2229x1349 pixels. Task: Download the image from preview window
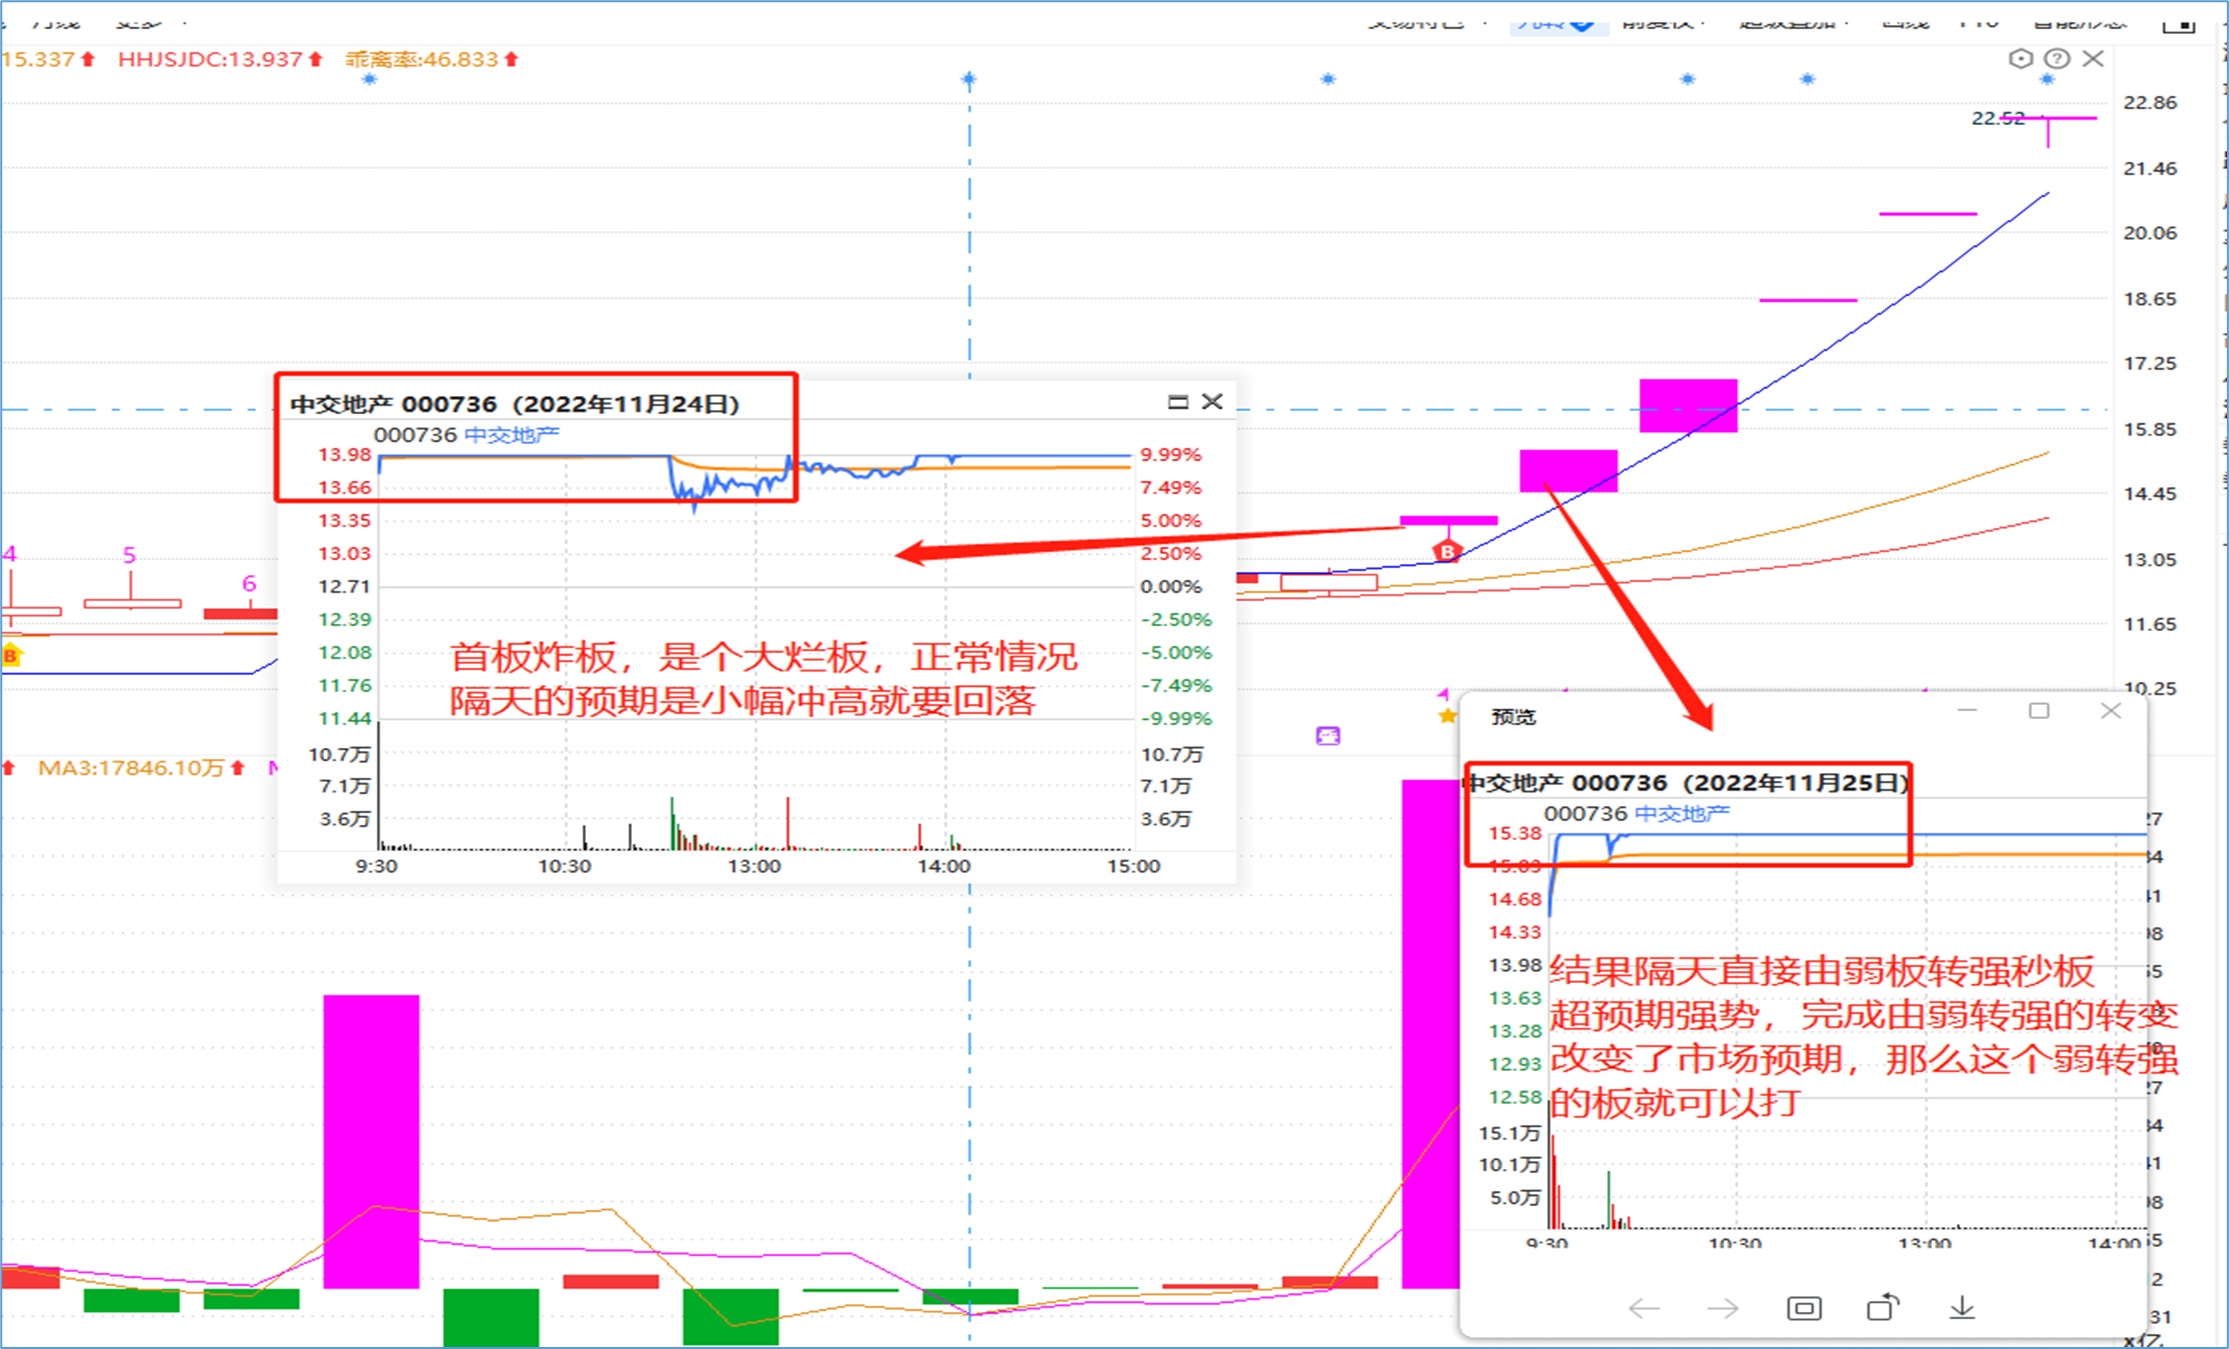point(1962,1307)
